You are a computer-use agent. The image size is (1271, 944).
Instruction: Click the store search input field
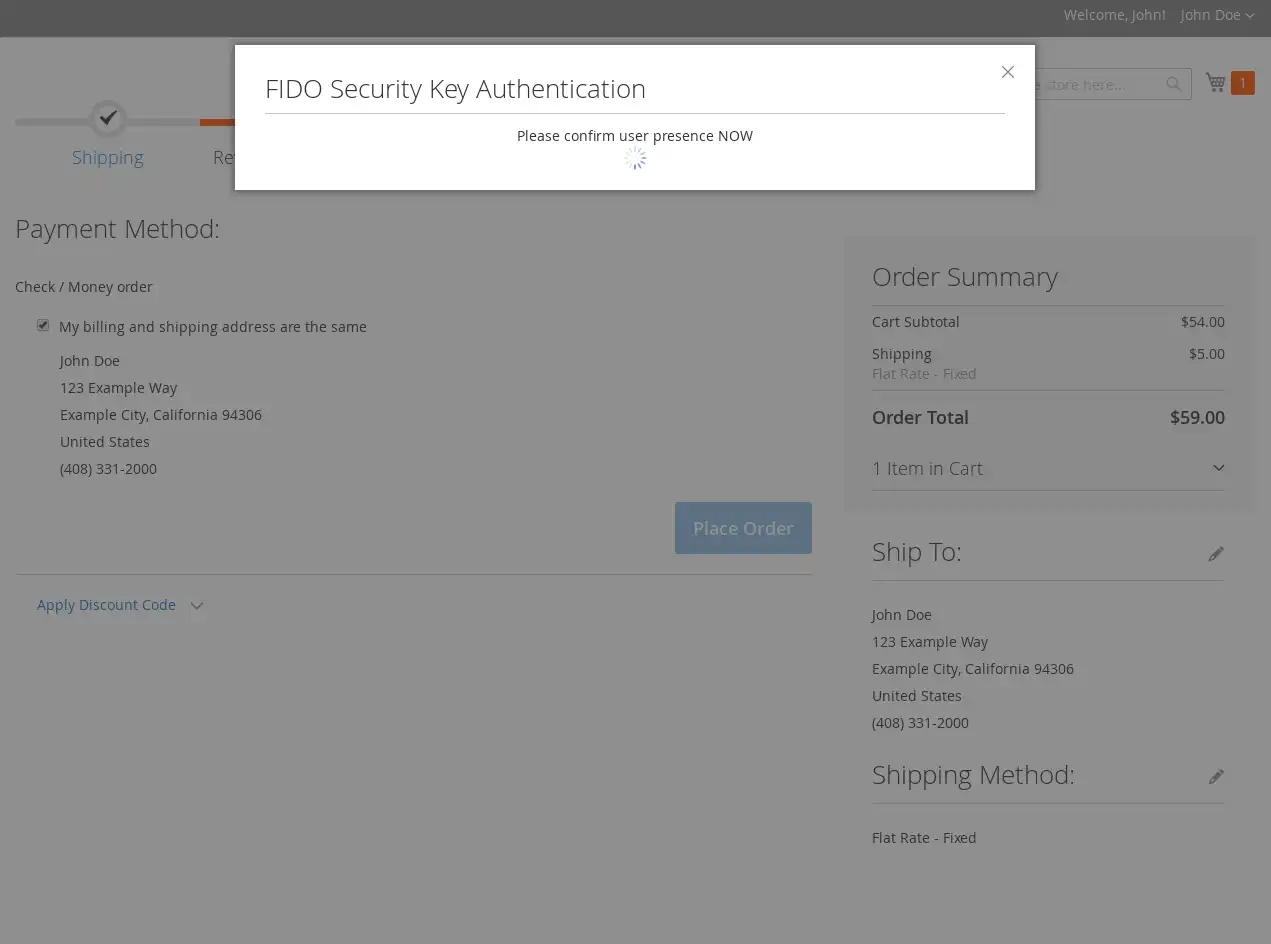(x=1100, y=84)
